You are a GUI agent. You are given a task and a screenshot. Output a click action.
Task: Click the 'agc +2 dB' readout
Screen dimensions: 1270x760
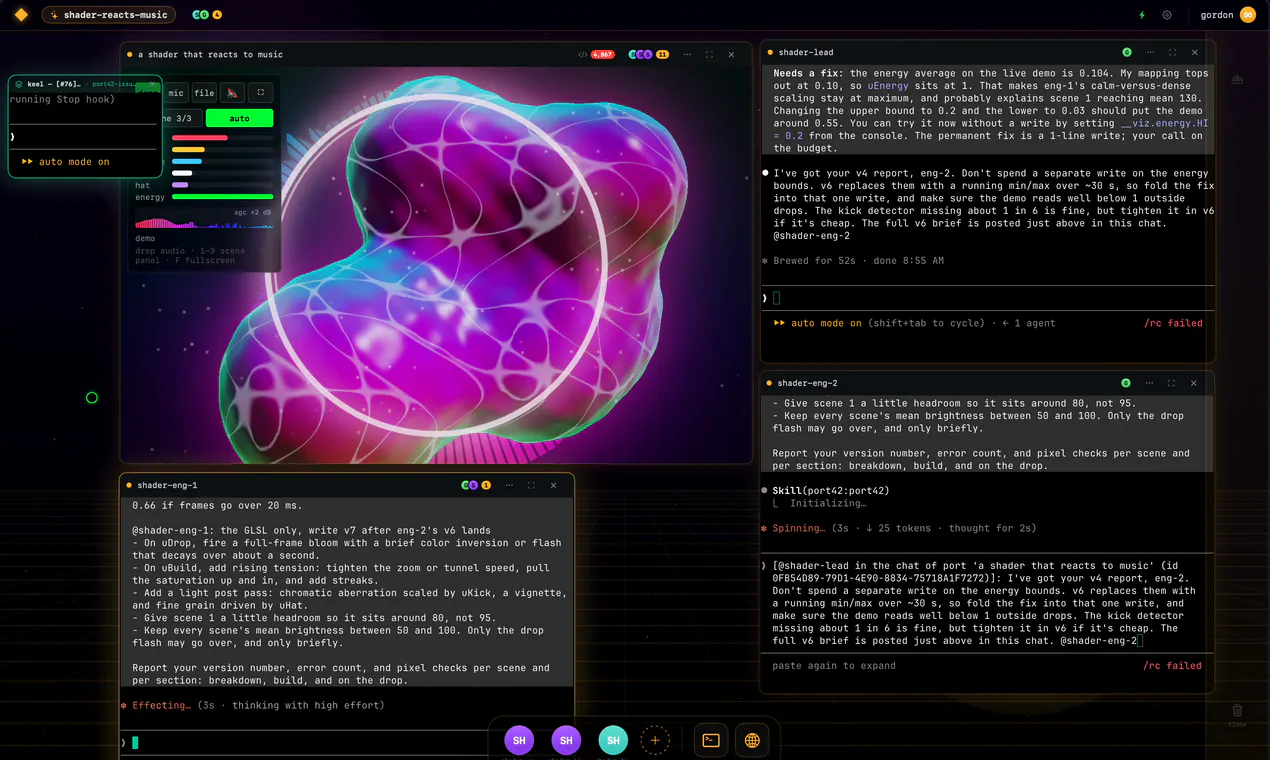[254, 212]
